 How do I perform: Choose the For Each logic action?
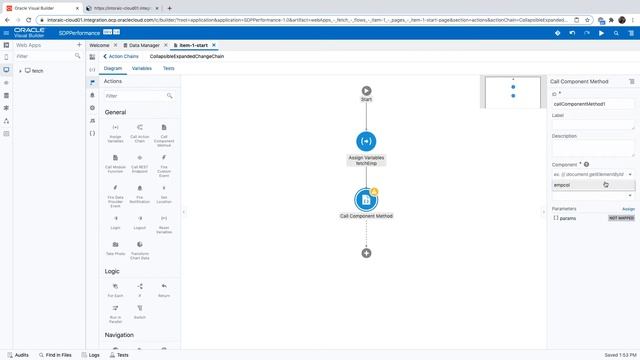116,290
